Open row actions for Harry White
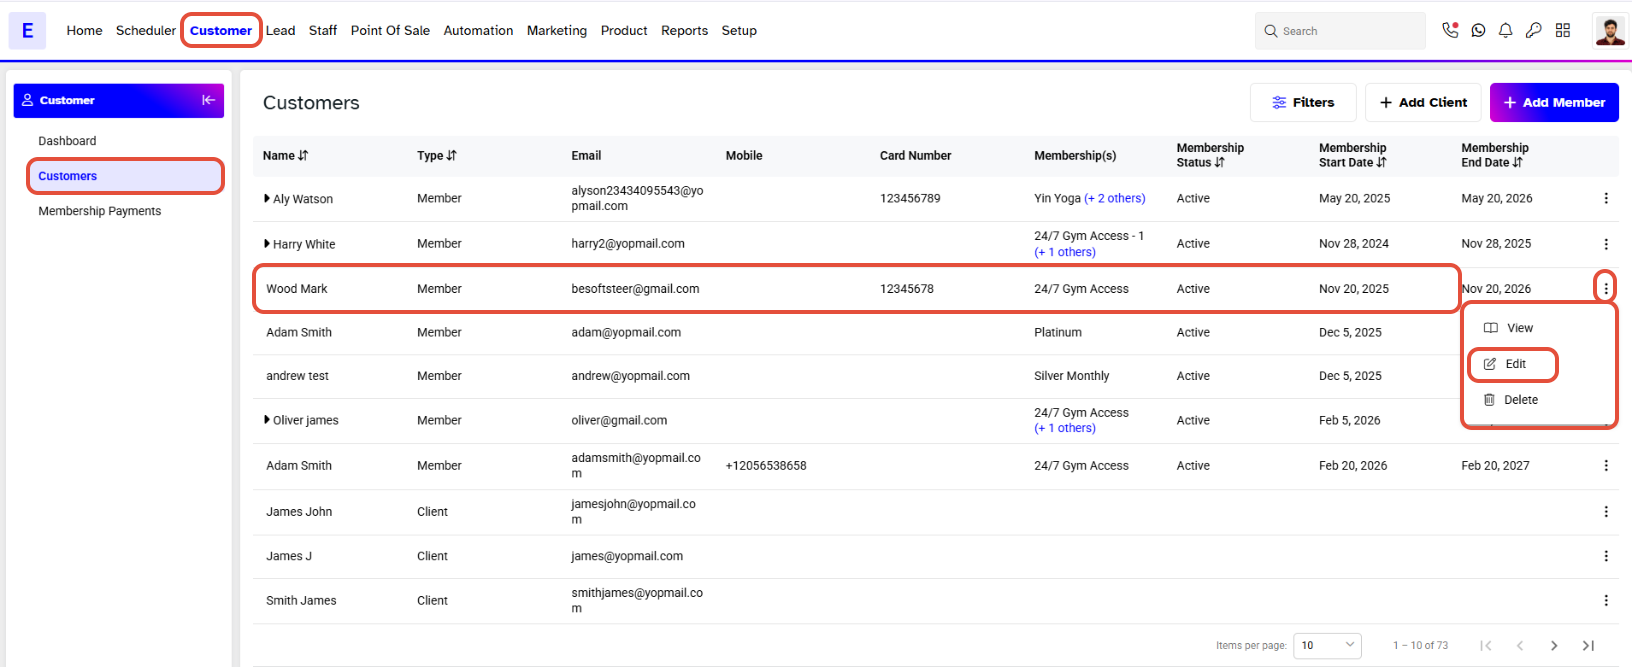 pos(1606,244)
